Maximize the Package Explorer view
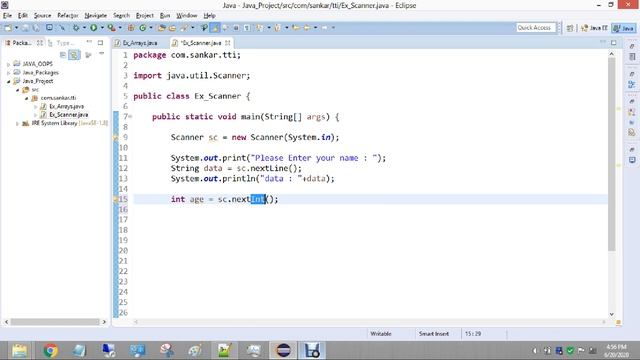 100,42
